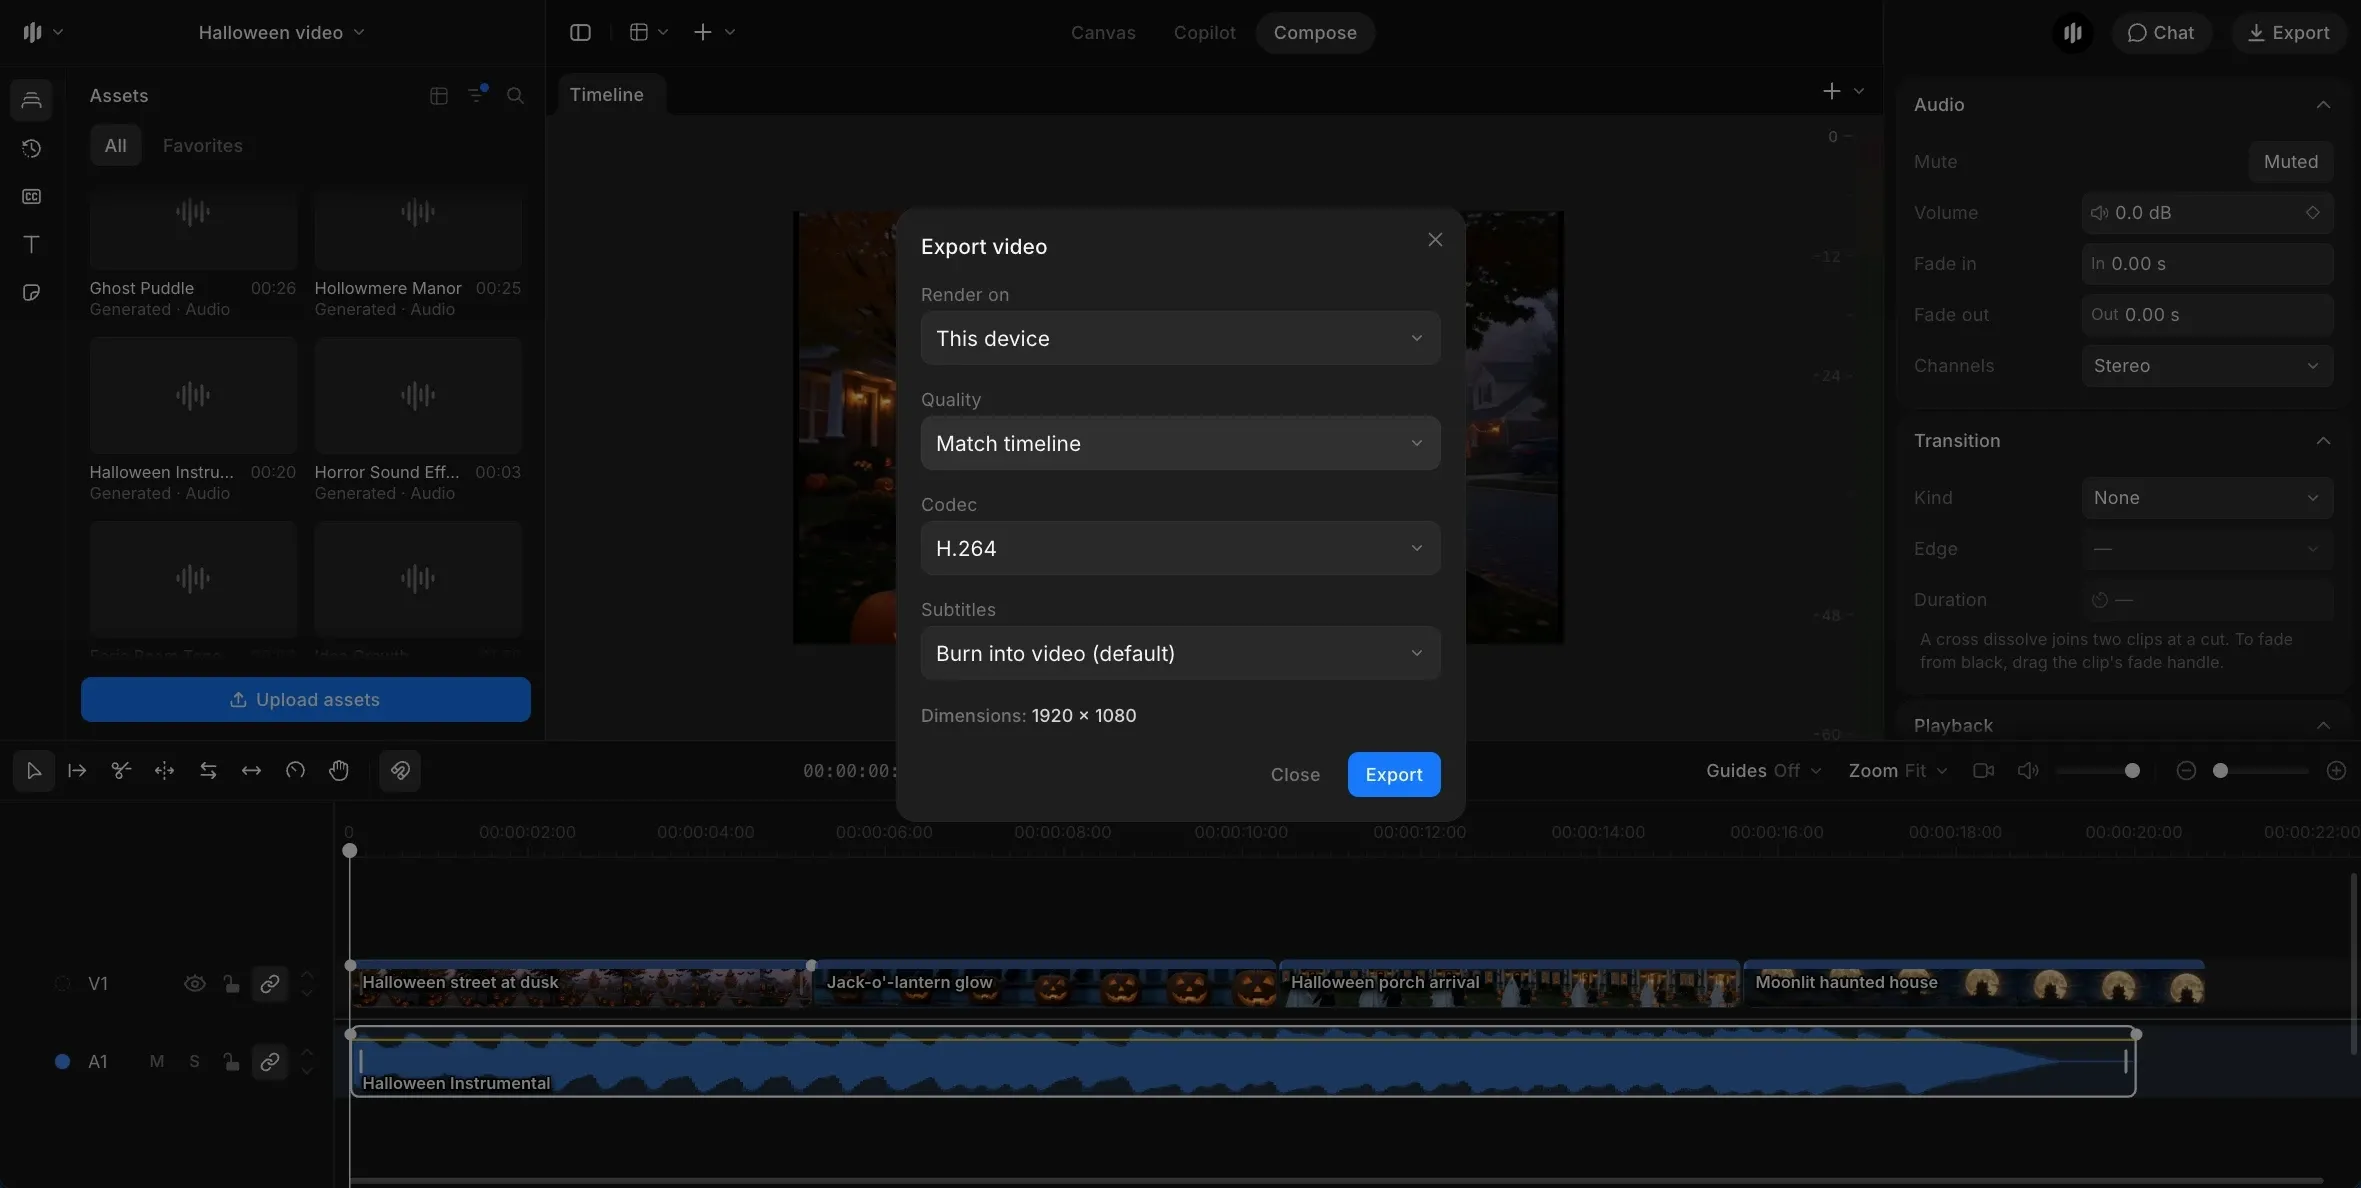Solo the A1 audio track
This screenshot has width=2361, height=1188.
[x=194, y=1062]
